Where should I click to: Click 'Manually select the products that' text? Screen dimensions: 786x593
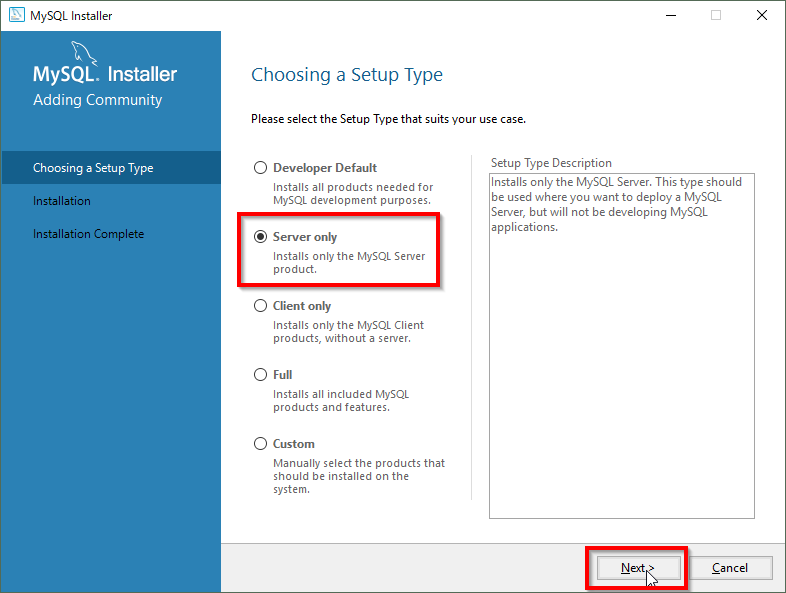(x=359, y=463)
